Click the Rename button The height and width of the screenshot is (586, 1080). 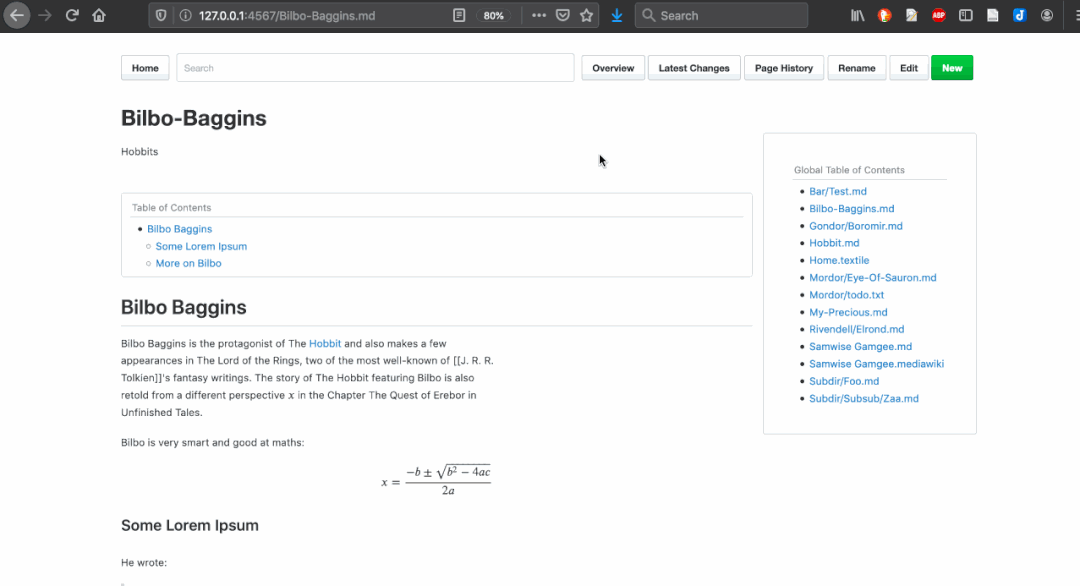[857, 68]
